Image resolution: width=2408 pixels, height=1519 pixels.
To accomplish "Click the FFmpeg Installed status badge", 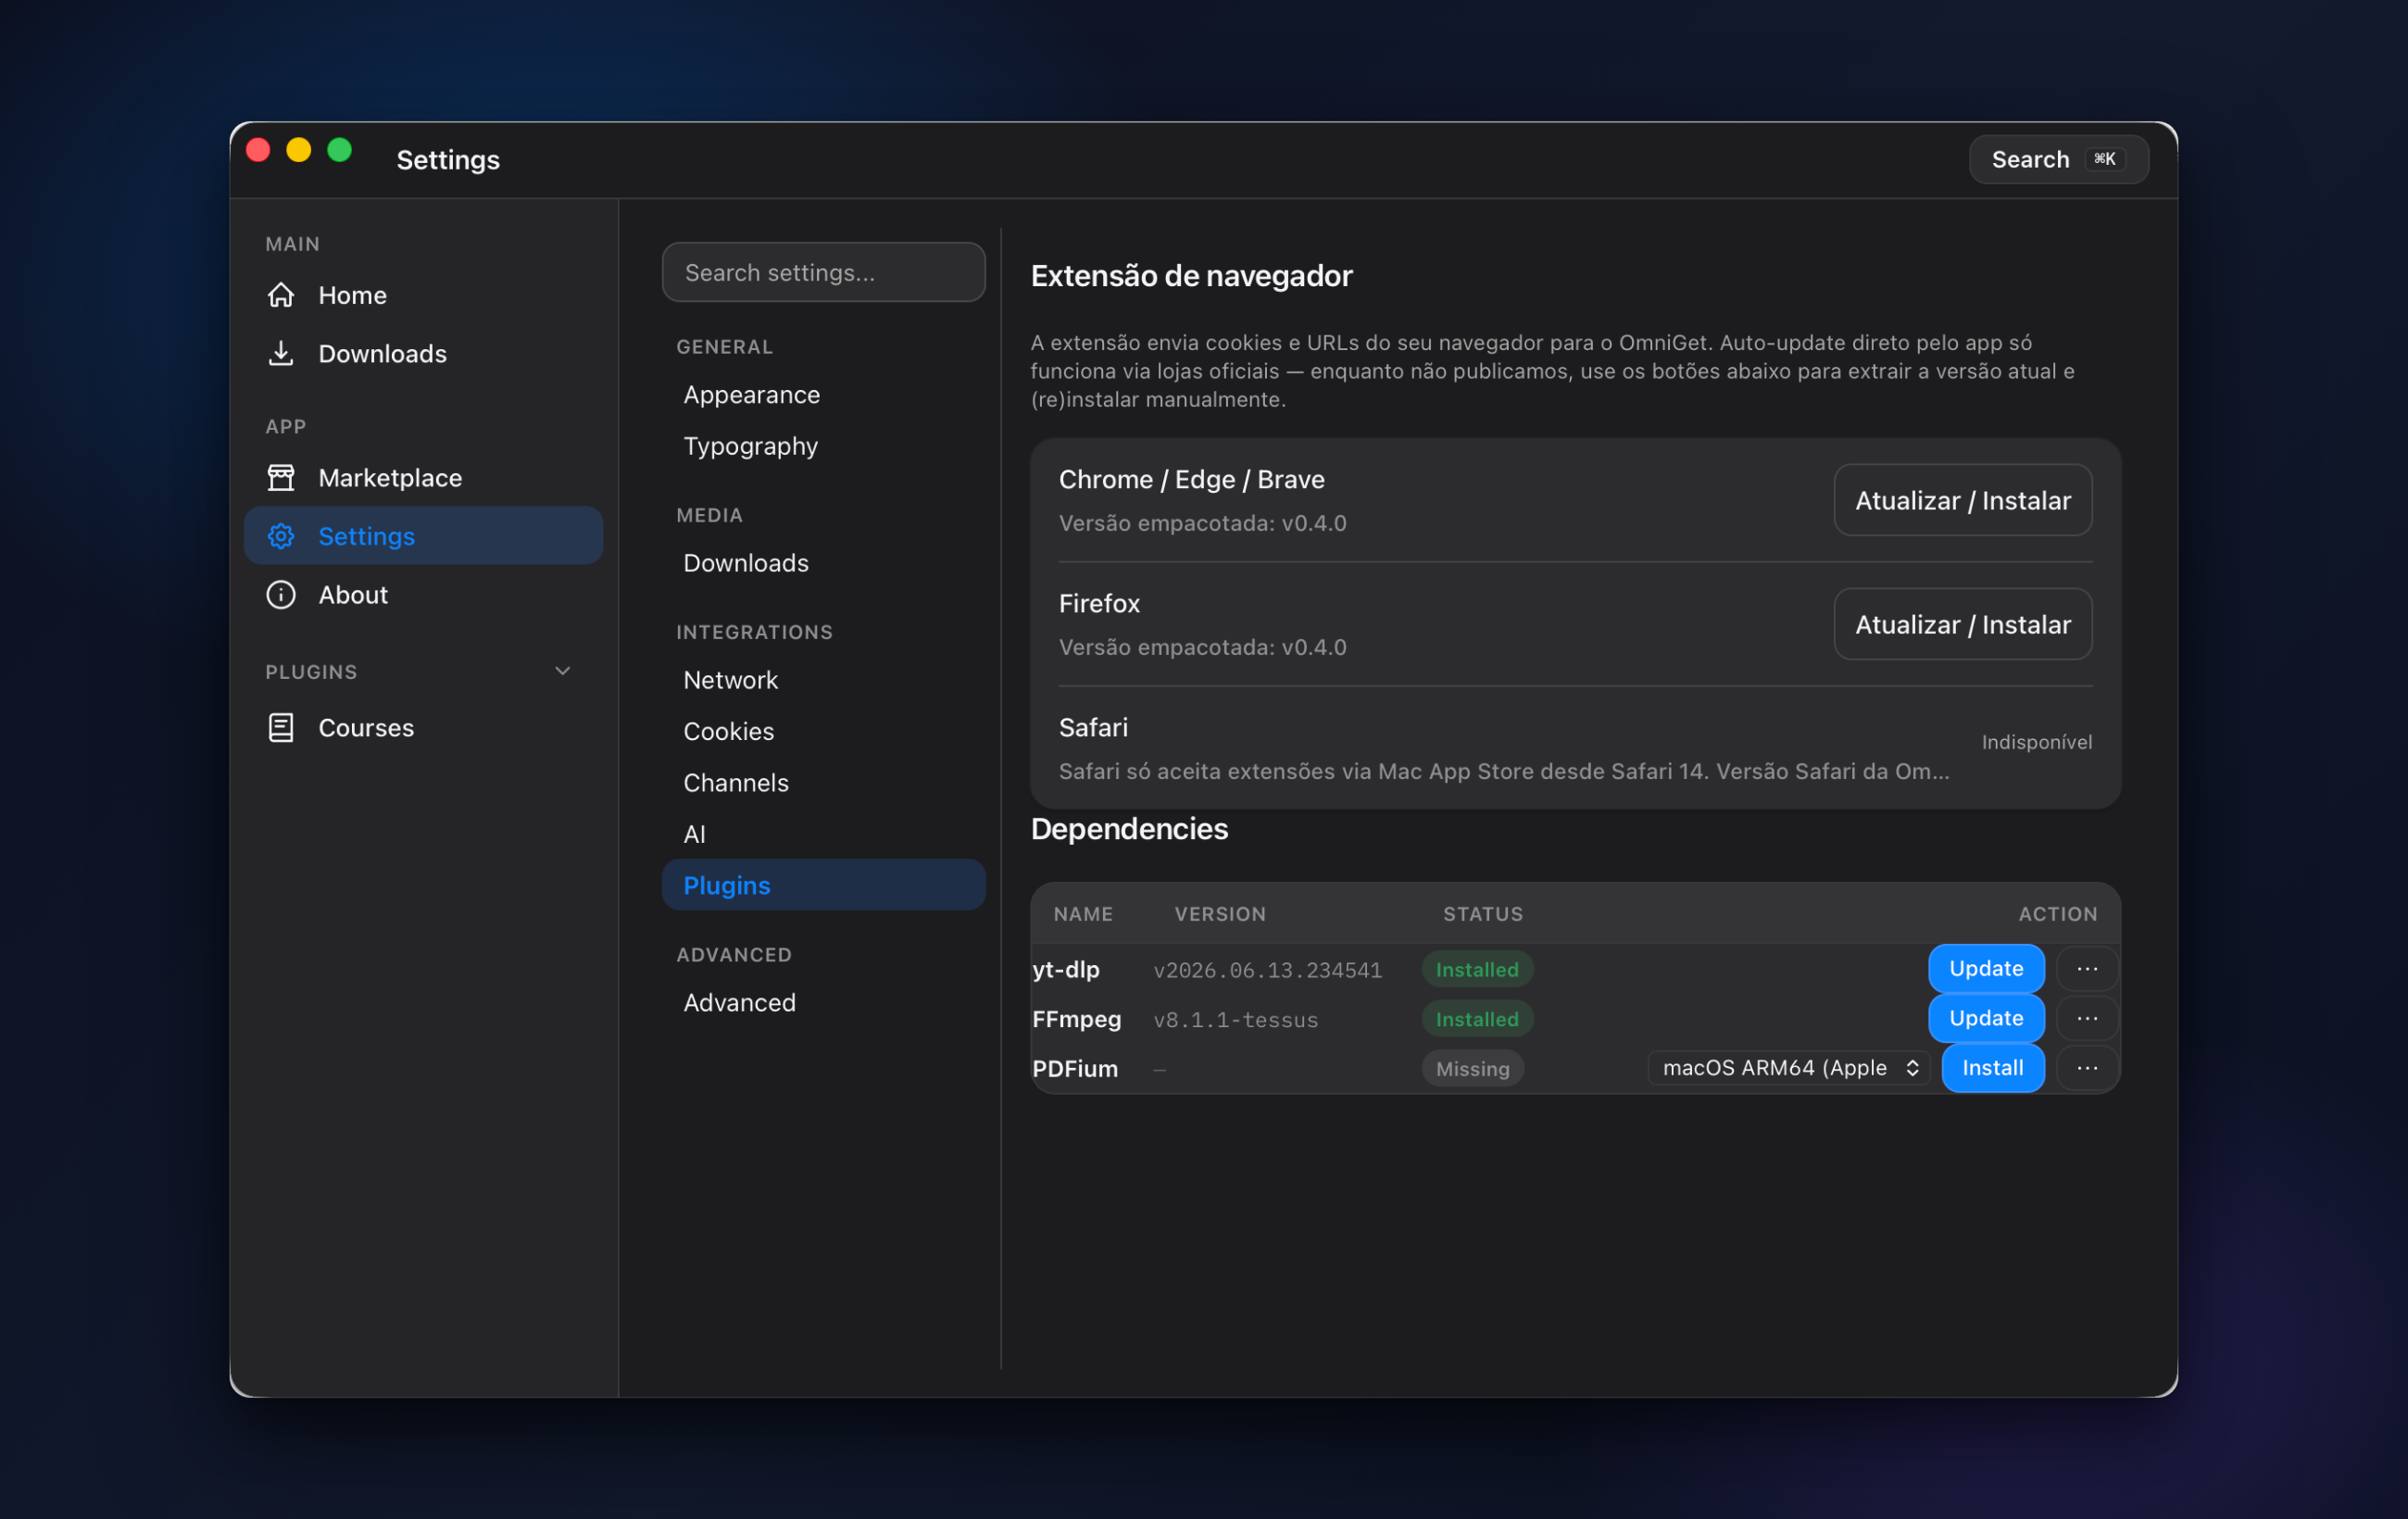I will [1477, 1019].
